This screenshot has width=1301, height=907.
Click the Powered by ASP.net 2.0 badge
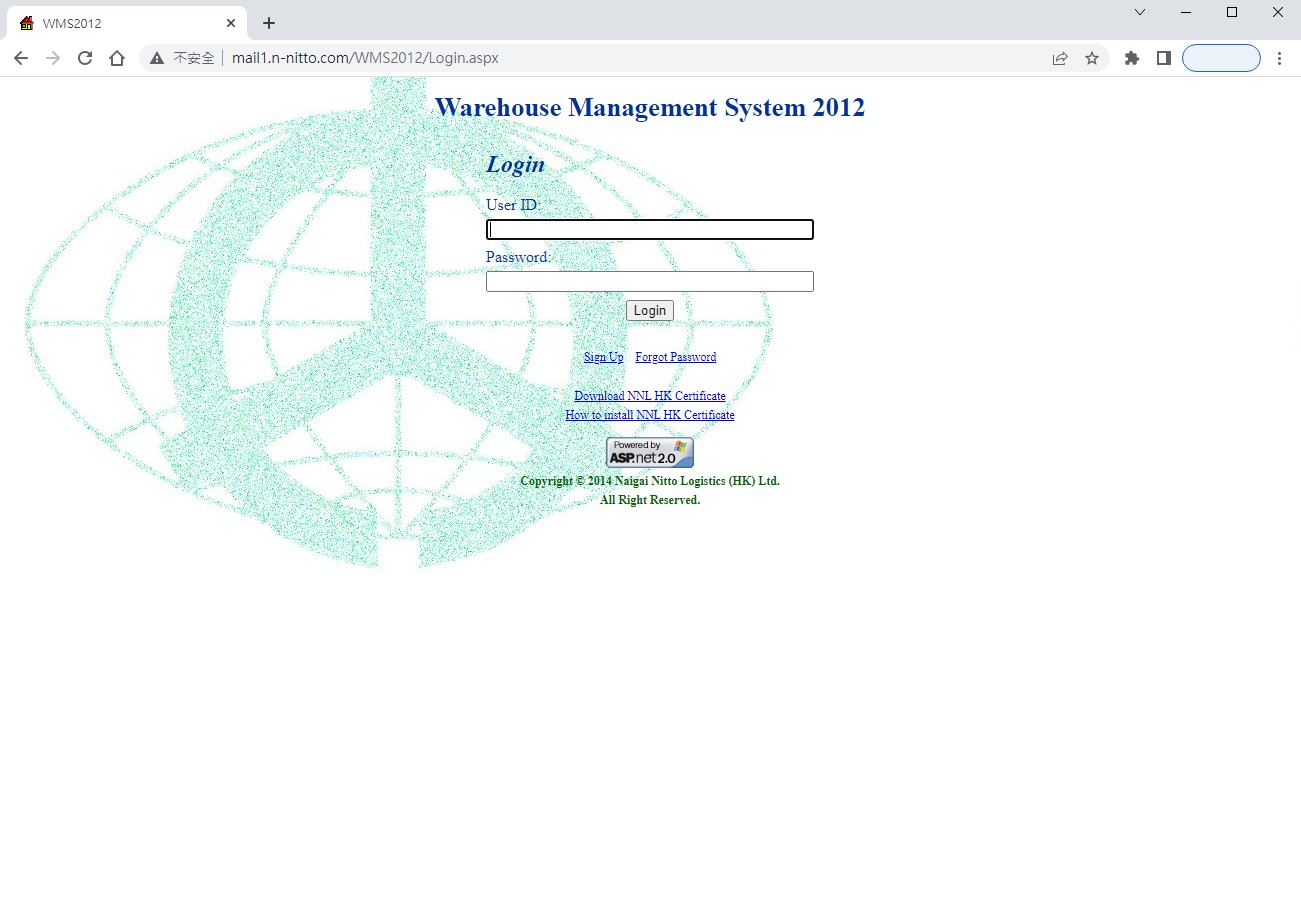(650, 453)
